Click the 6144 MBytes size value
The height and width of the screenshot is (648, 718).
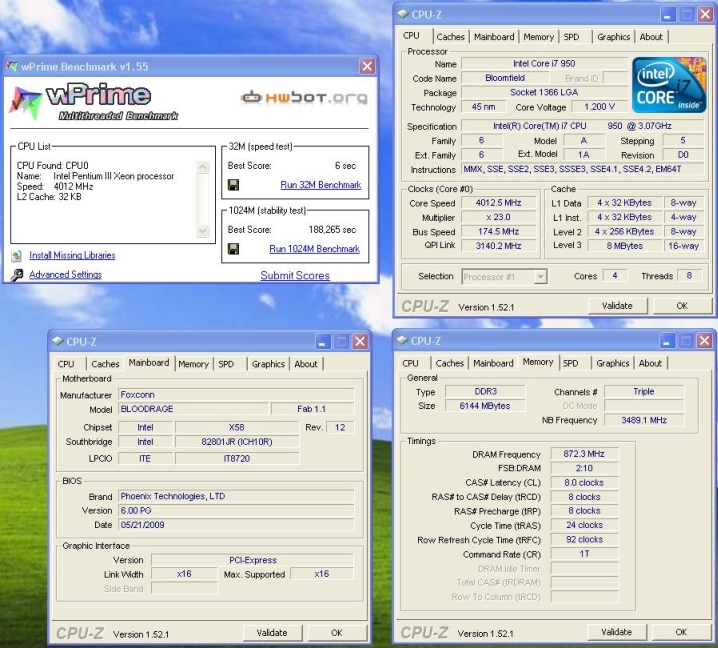pyautogui.click(x=485, y=406)
